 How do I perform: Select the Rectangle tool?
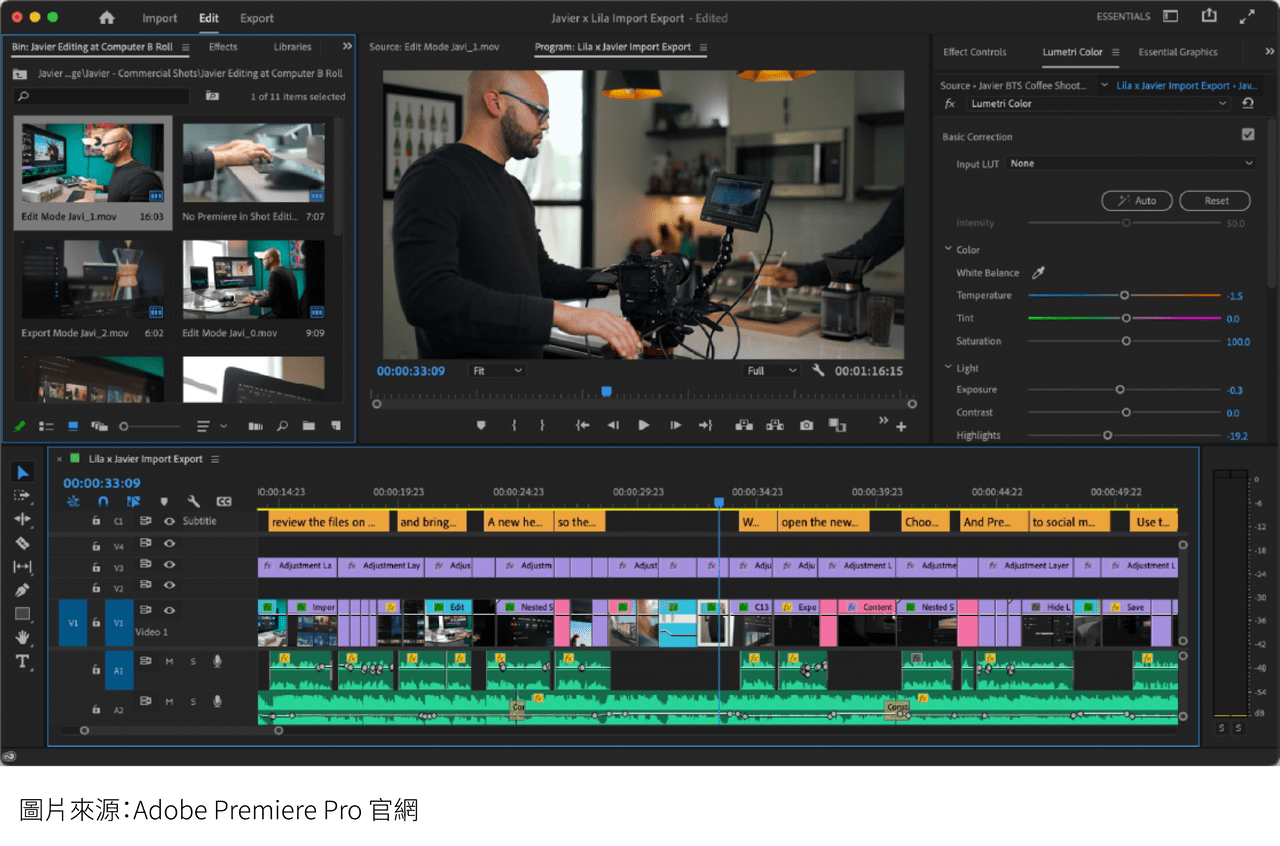[x=23, y=614]
